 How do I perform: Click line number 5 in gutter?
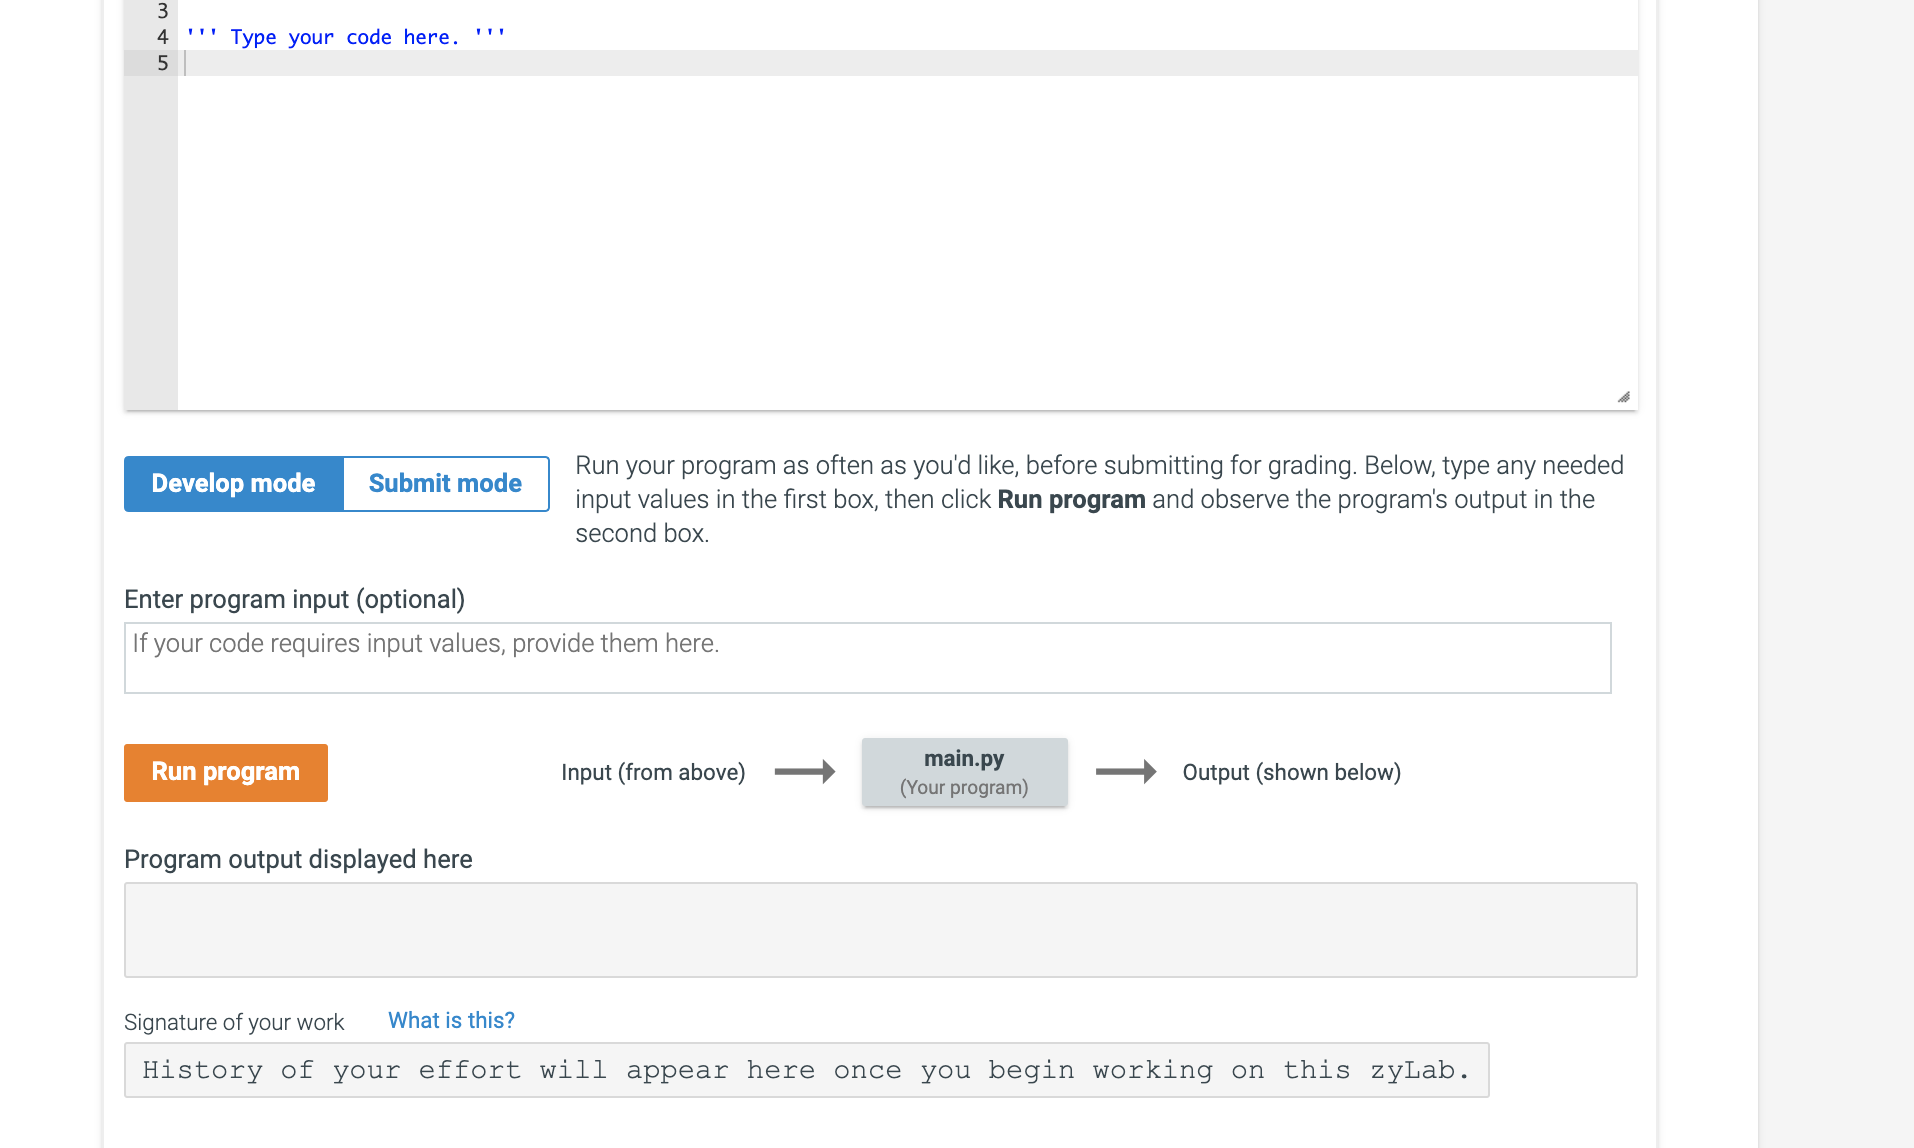tap(162, 63)
